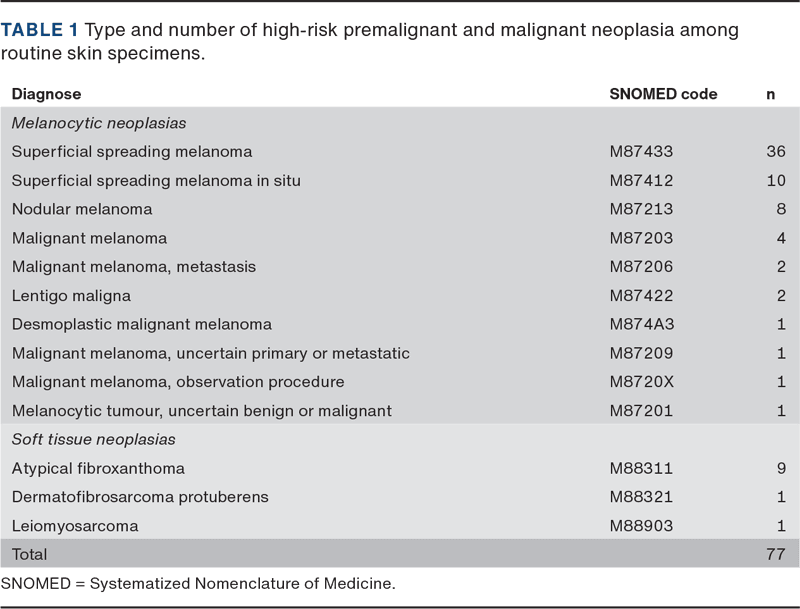Screen dimensions: 800x609
Task: Select the "Diagnose" column header
Action: click(46, 94)
